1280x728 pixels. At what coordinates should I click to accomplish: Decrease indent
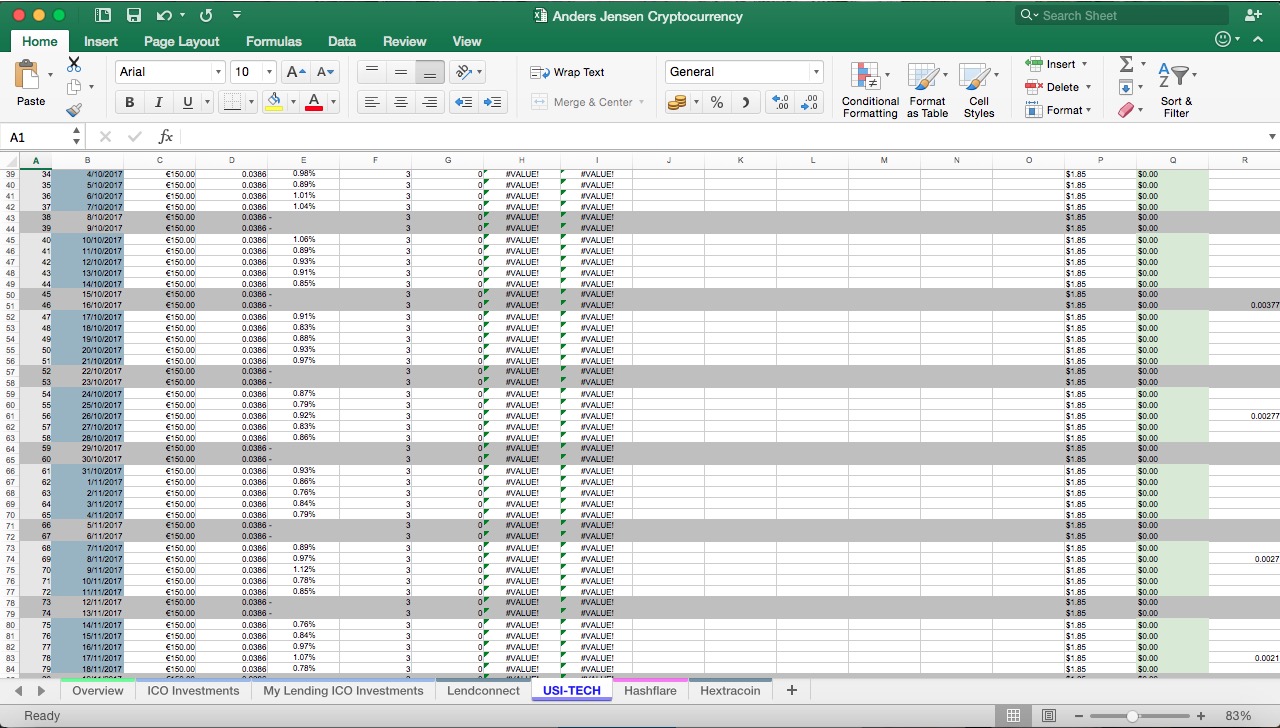click(463, 102)
